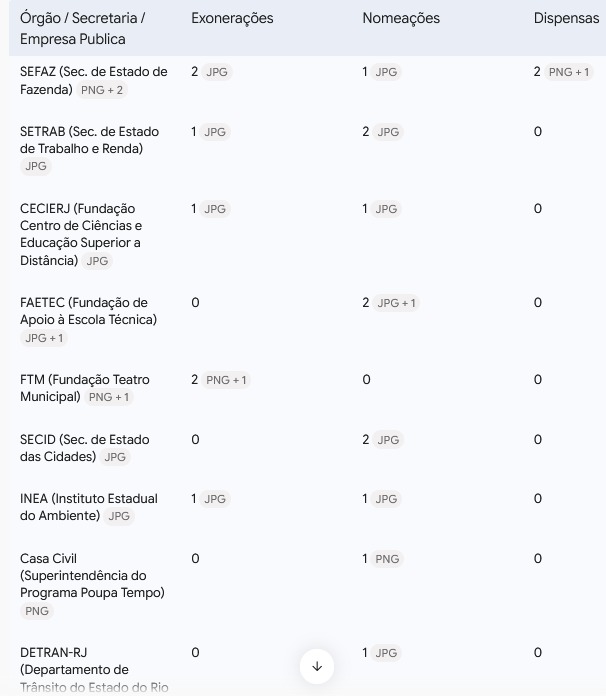
Task: Click JPG chip in SECID Nomeações cell
Action: 388,440
